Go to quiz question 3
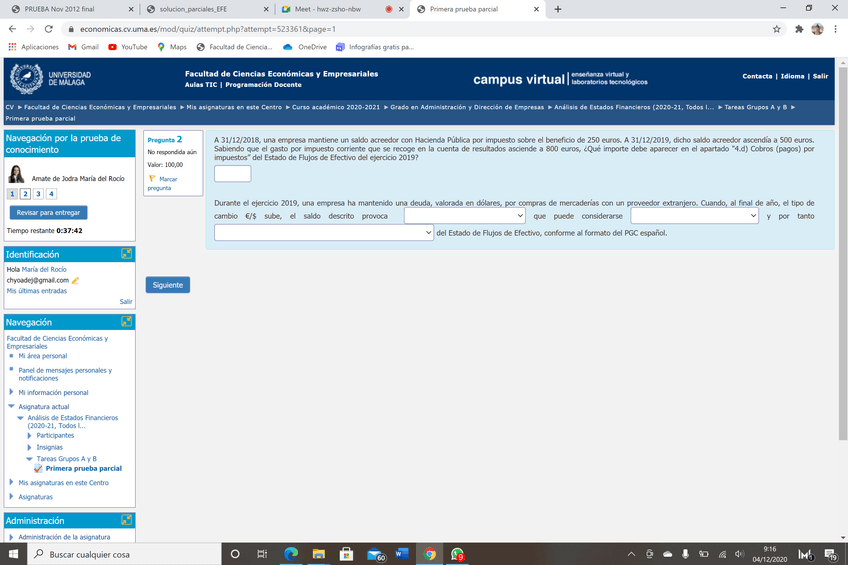This screenshot has width=848, height=565. click(x=38, y=194)
